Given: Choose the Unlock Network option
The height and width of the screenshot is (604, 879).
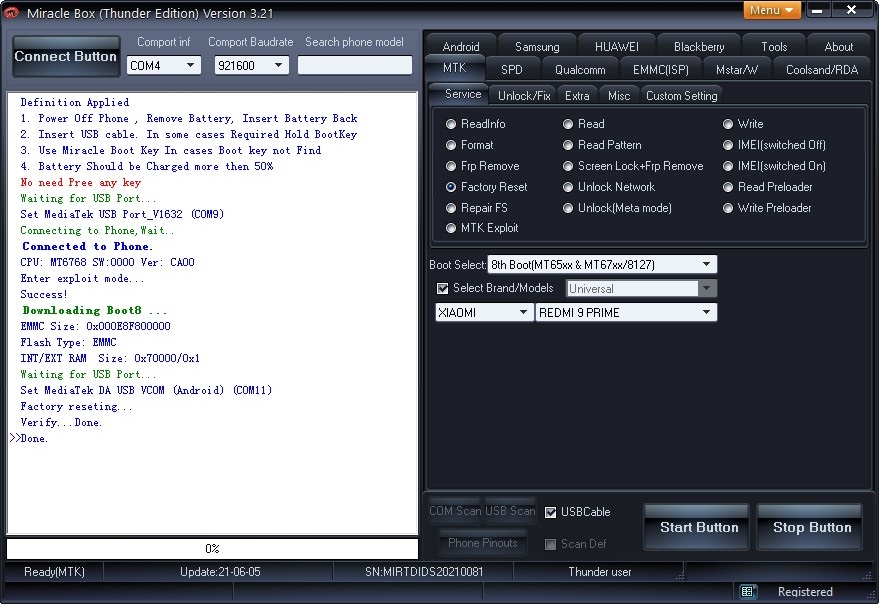Looking at the screenshot, I should click(x=609, y=187).
